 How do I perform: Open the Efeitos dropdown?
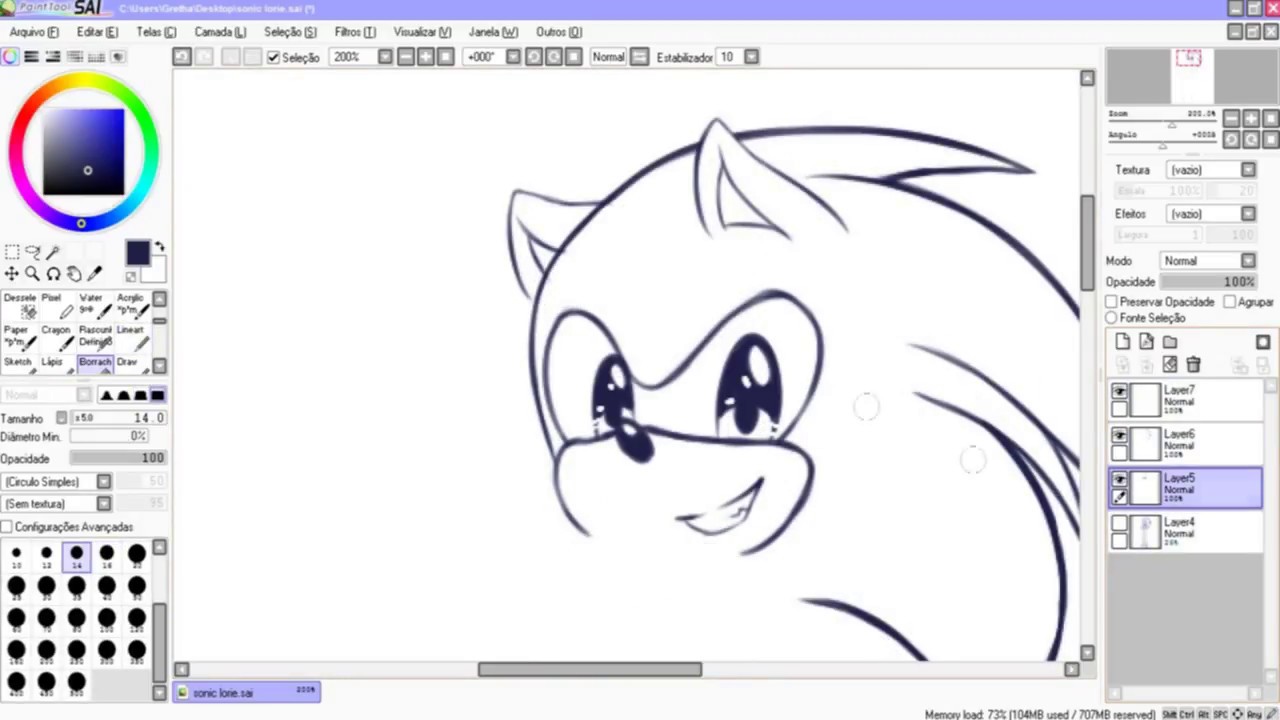[x=1248, y=214]
